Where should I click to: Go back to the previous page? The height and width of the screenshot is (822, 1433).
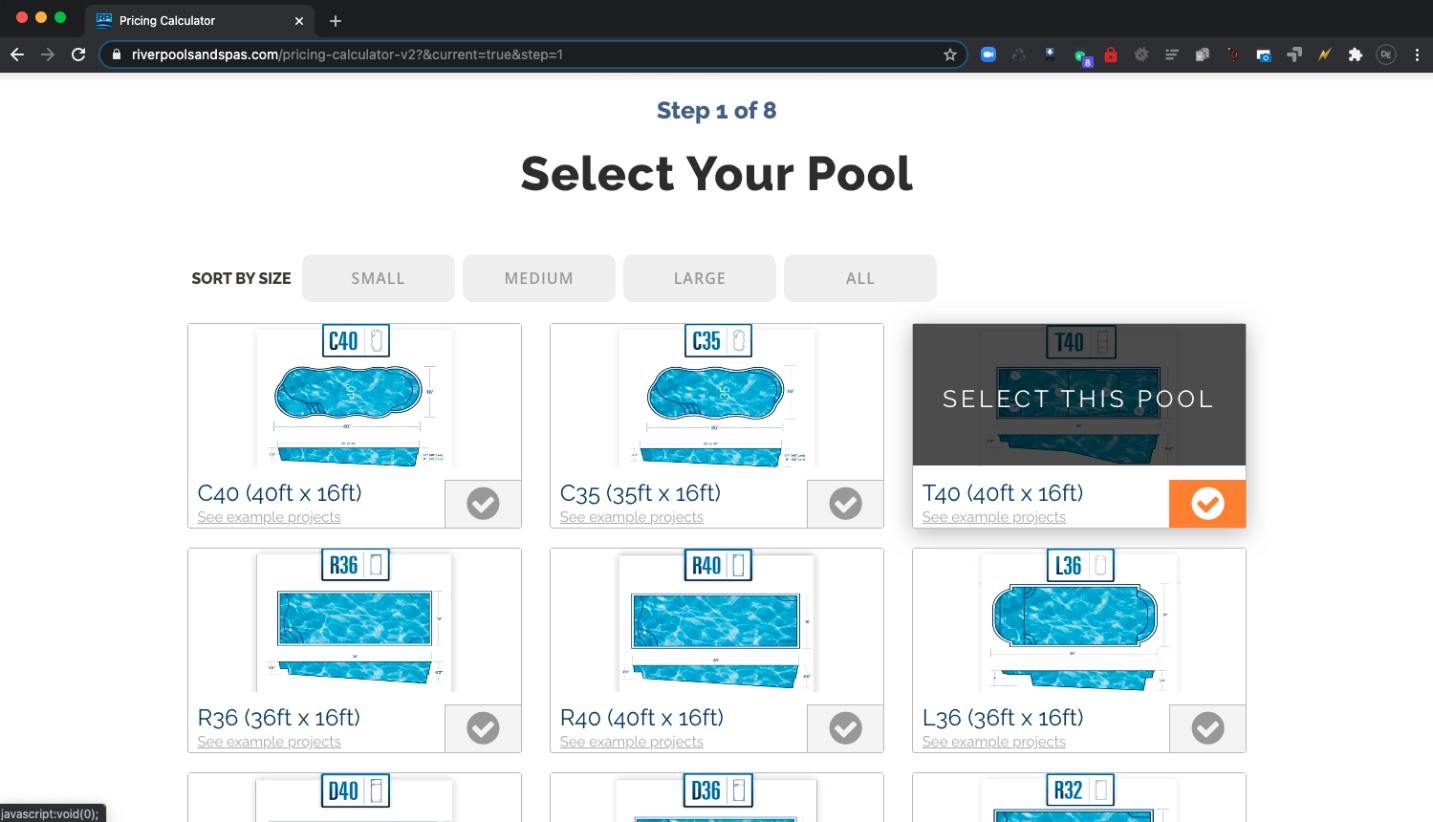click(x=17, y=55)
